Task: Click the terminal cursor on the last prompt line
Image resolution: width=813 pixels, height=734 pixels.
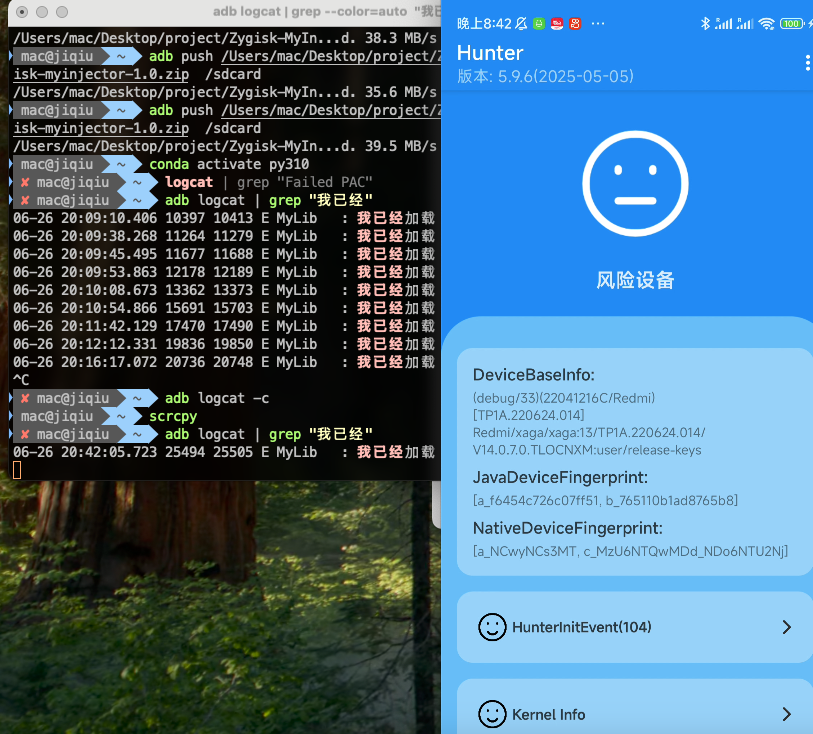Action: click(x=17, y=470)
